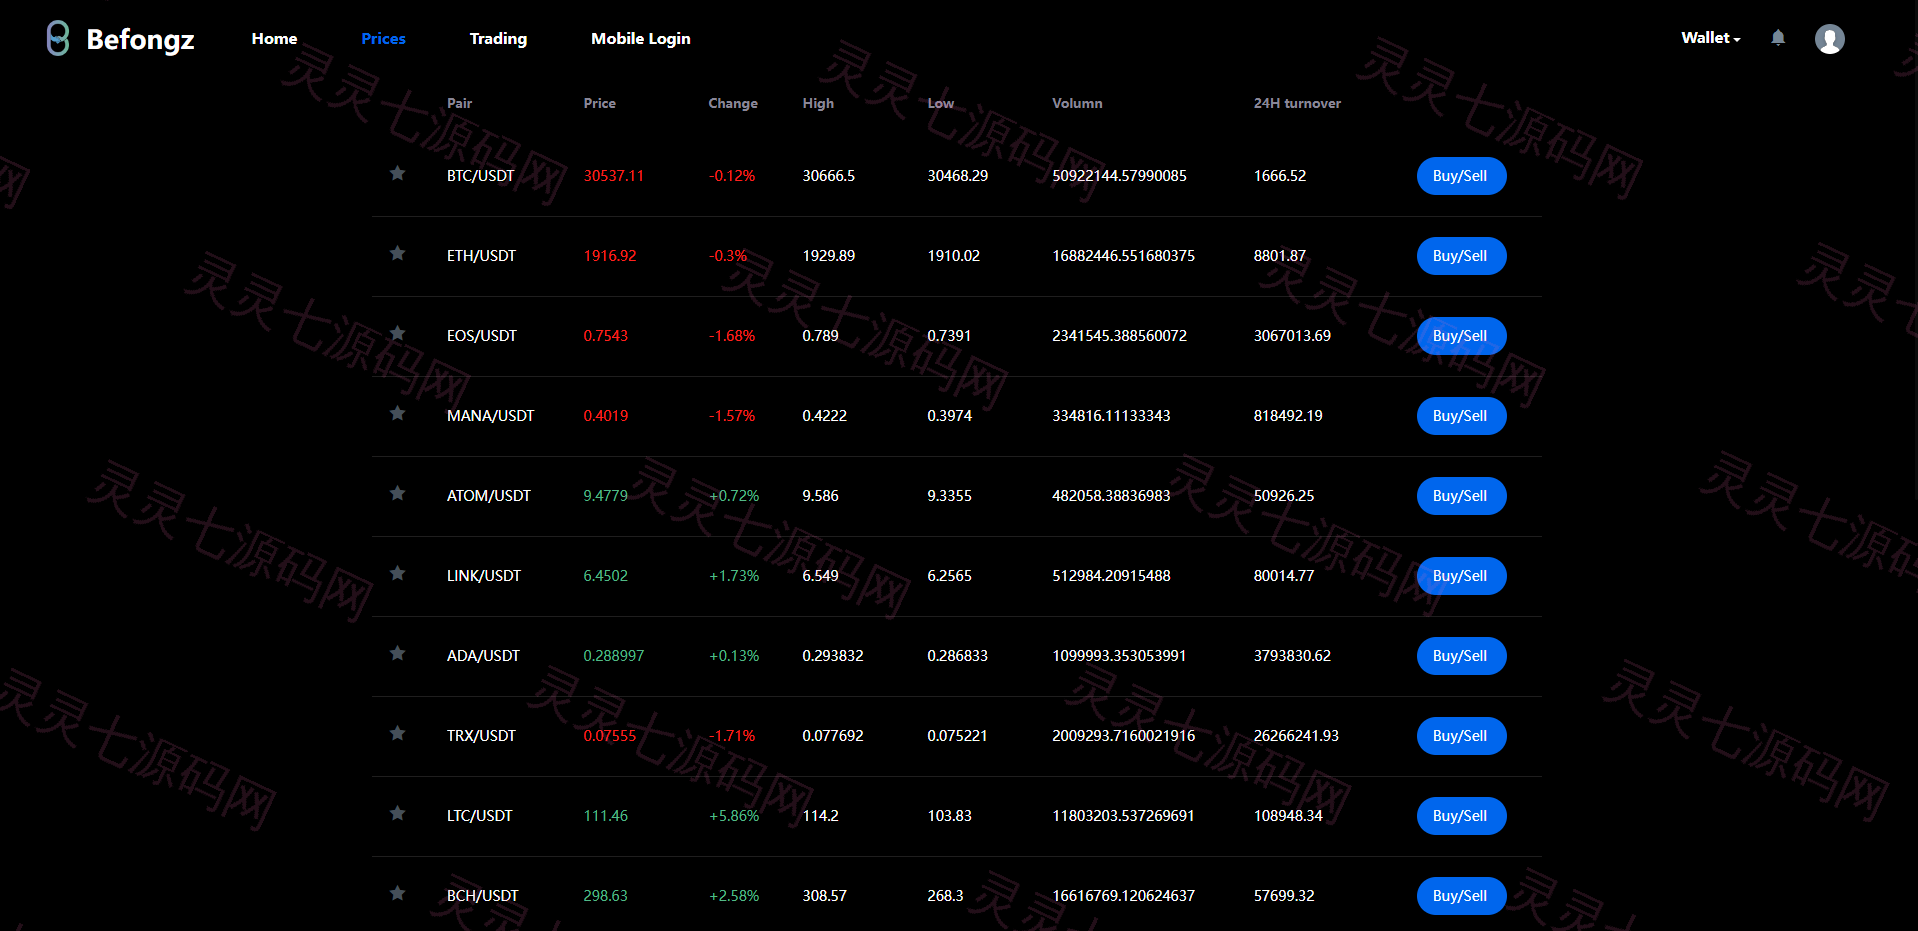The width and height of the screenshot is (1918, 931).
Task: Select the LTC/USDT pair name
Action: pos(479,816)
